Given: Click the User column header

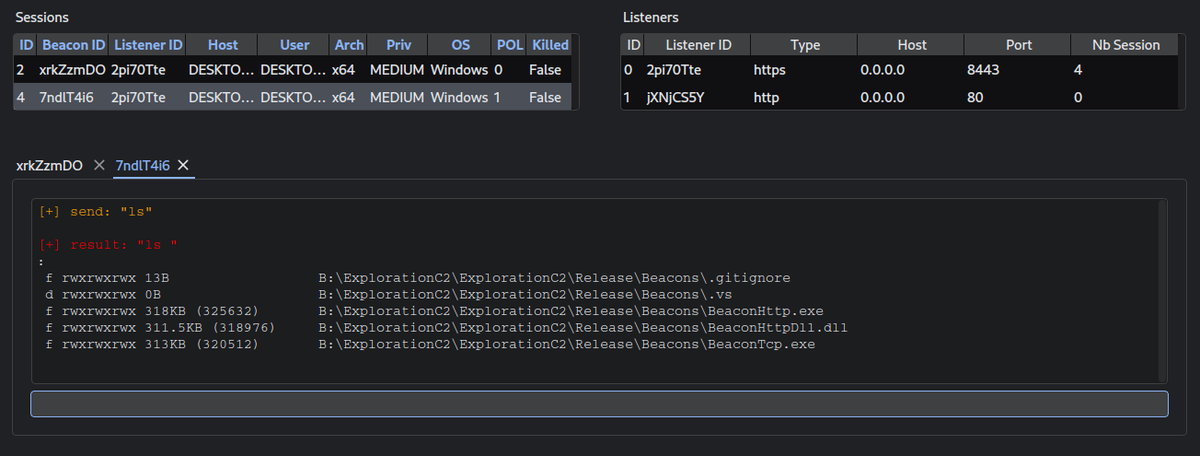Looking at the screenshot, I should (x=294, y=45).
